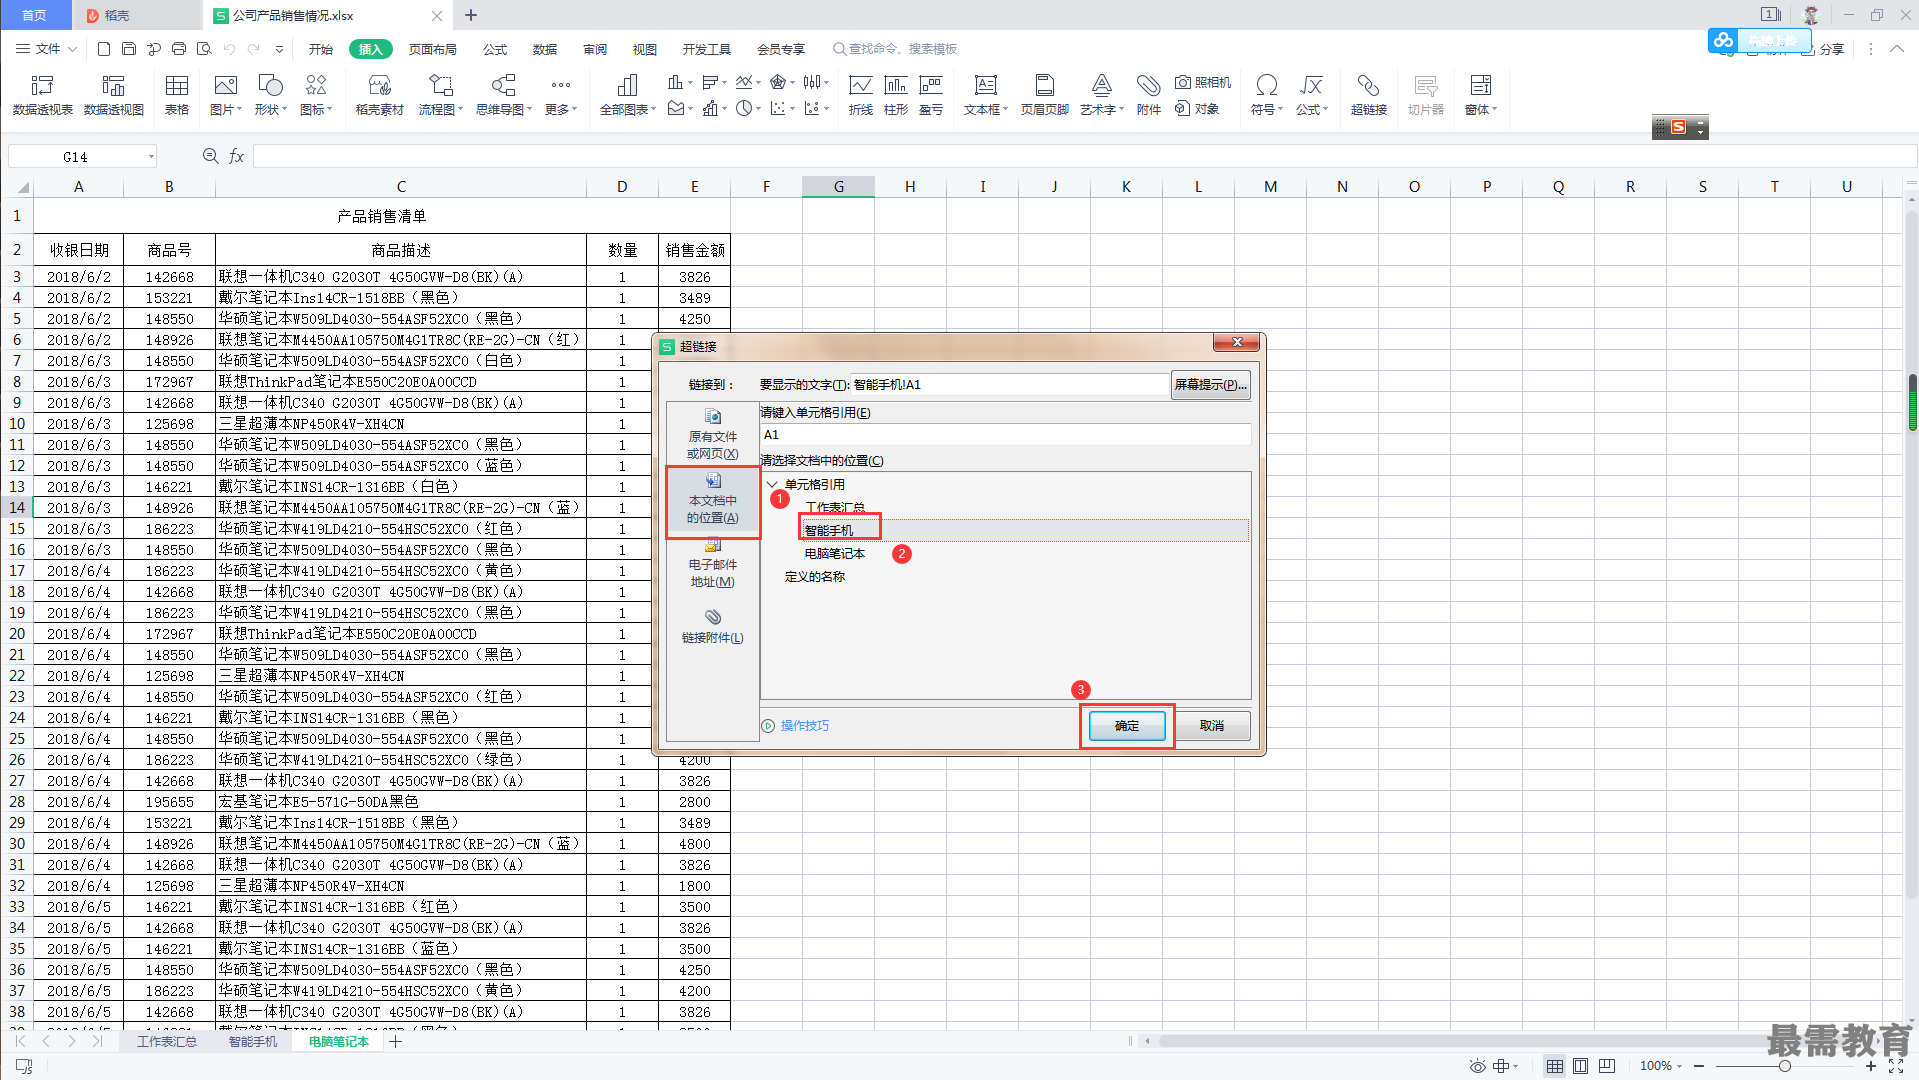Click 取消 in the hyperlink dialog
This screenshot has width=1919, height=1080.
click(1212, 726)
